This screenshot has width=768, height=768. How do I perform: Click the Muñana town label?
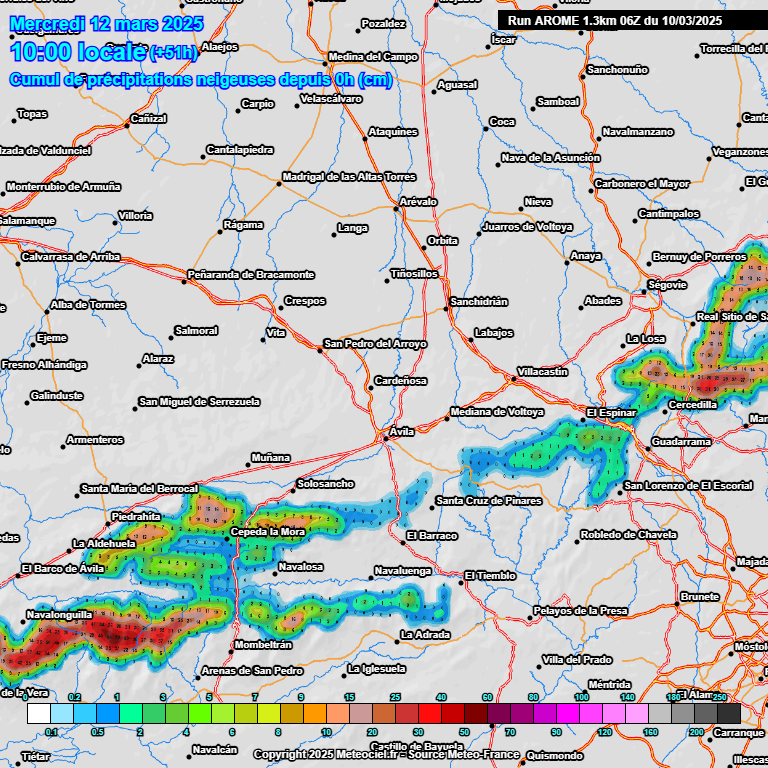[271, 457]
